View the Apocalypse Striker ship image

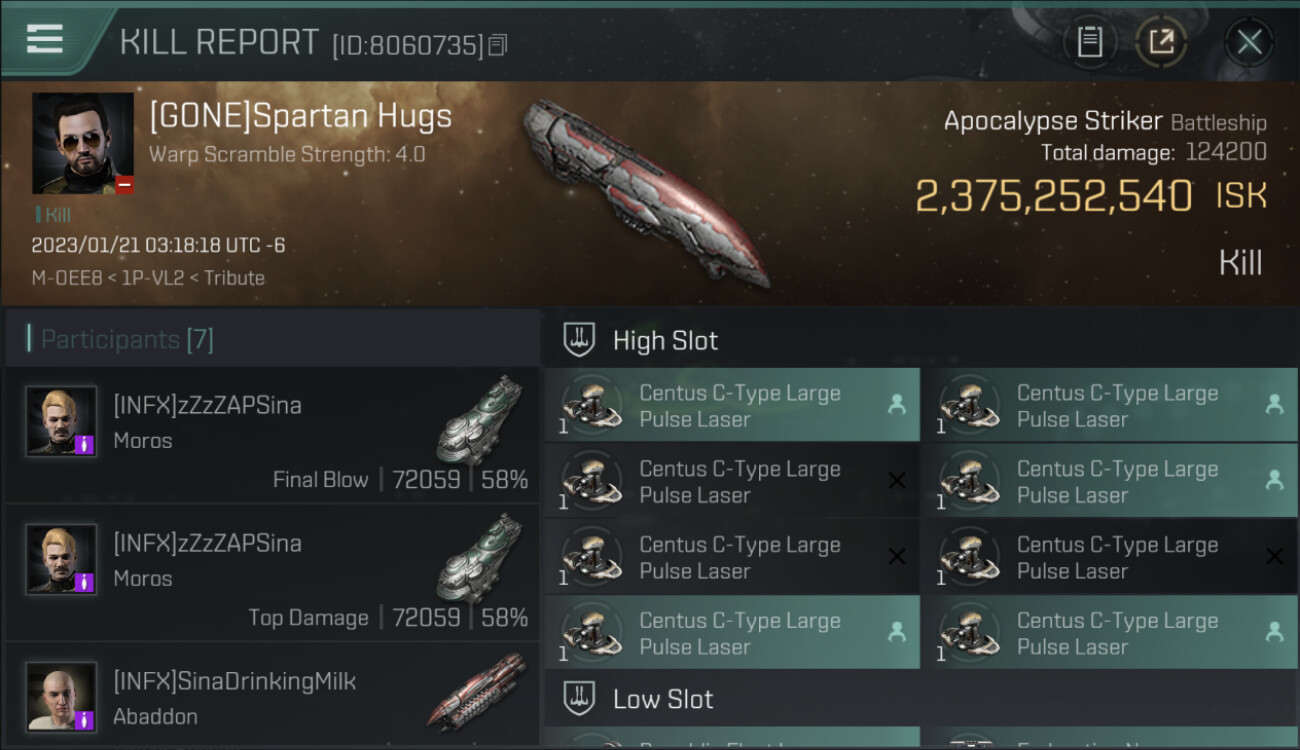click(645, 190)
